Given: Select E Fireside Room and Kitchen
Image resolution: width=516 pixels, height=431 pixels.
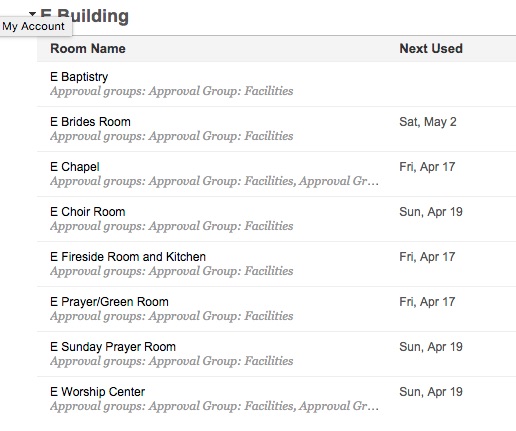Looking at the screenshot, I should tap(128, 257).
